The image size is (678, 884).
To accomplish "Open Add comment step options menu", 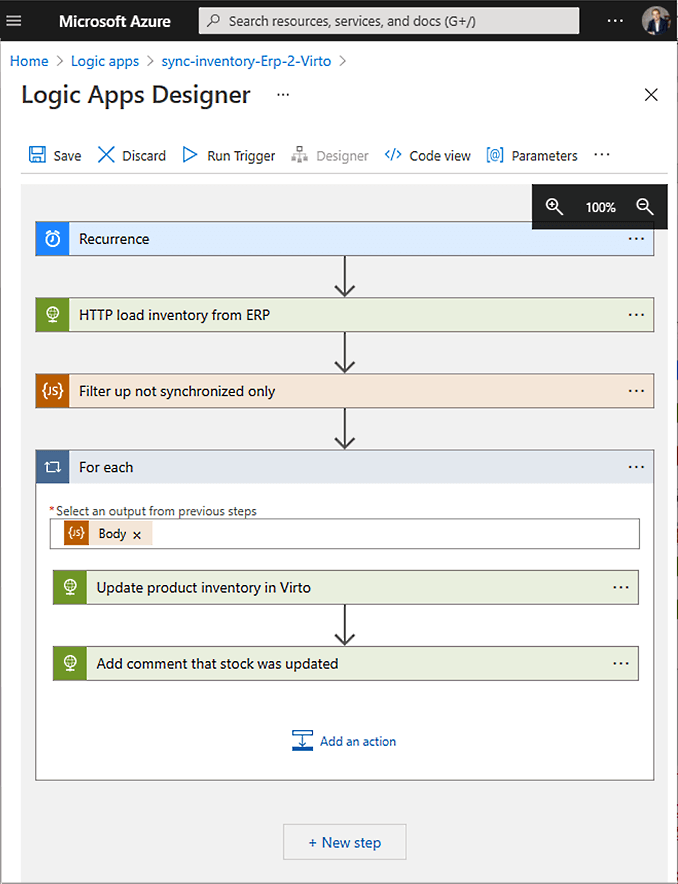I will tap(621, 664).
